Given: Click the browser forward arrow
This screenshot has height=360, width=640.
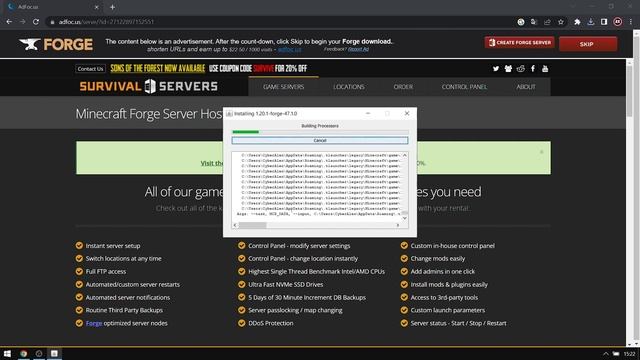Looking at the screenshot, I should [x=22, y=22].
